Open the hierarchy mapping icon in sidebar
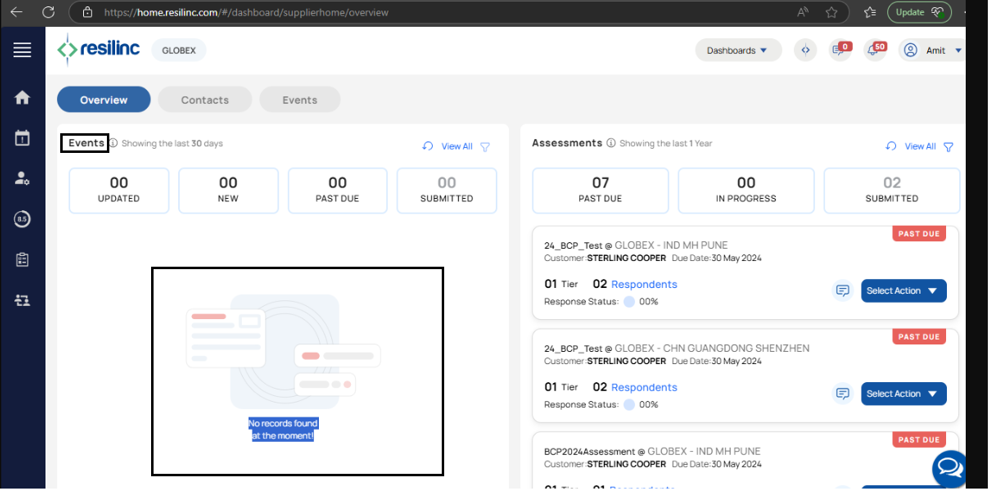Image resolution: width=988 pixels, height=493 pixels. pyautogui.click(x=22, y=300)
